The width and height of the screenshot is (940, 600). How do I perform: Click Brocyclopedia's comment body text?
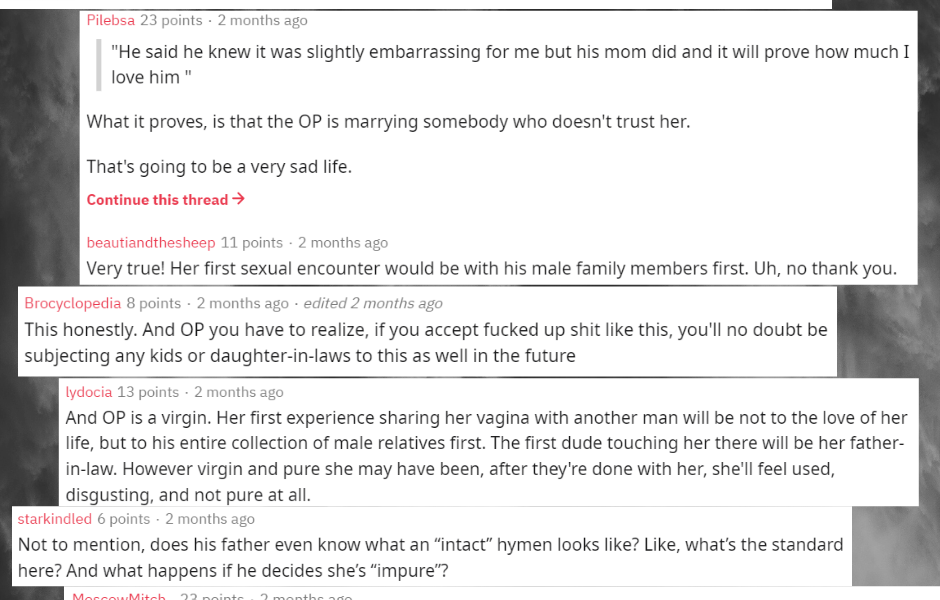coord(426,342)
